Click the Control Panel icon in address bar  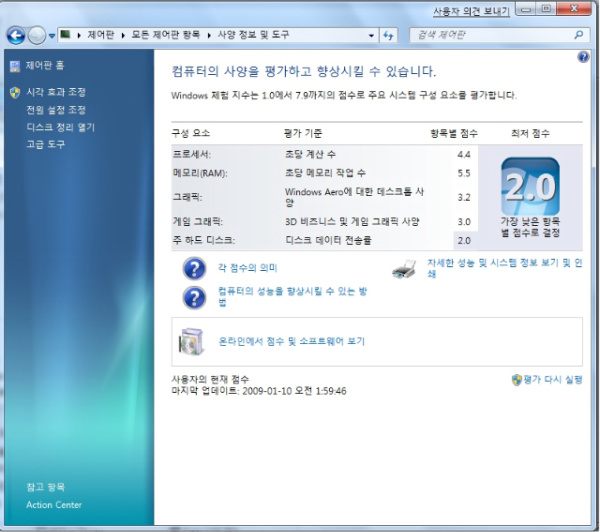click(x=65, y=35)
